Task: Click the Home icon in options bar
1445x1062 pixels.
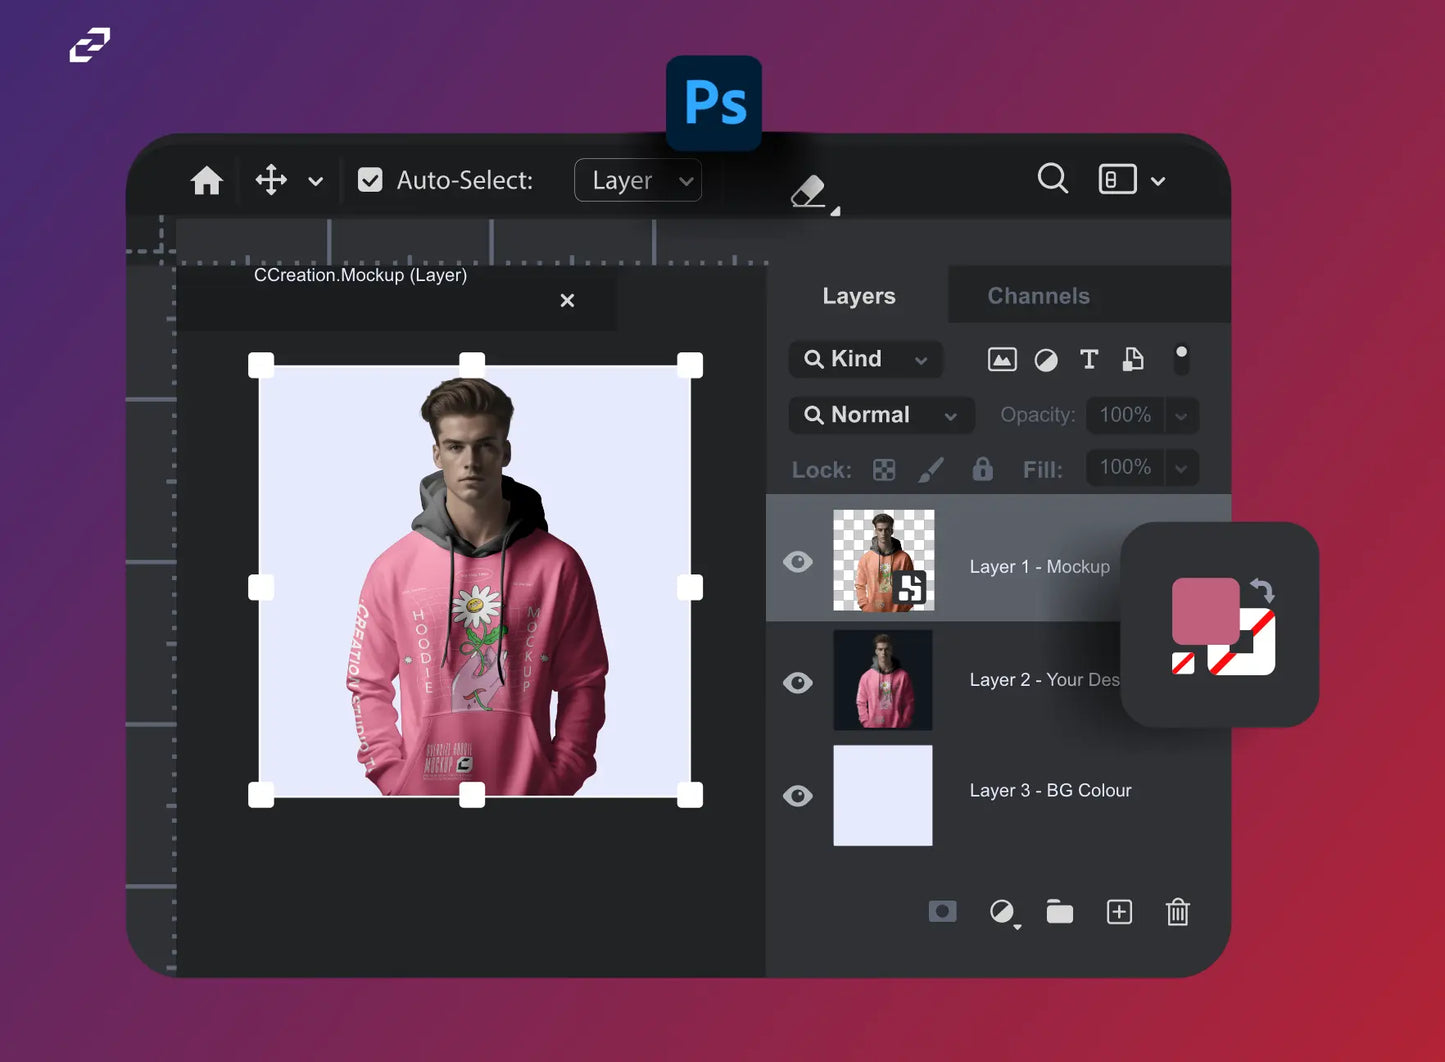Action: click(207, 181)
